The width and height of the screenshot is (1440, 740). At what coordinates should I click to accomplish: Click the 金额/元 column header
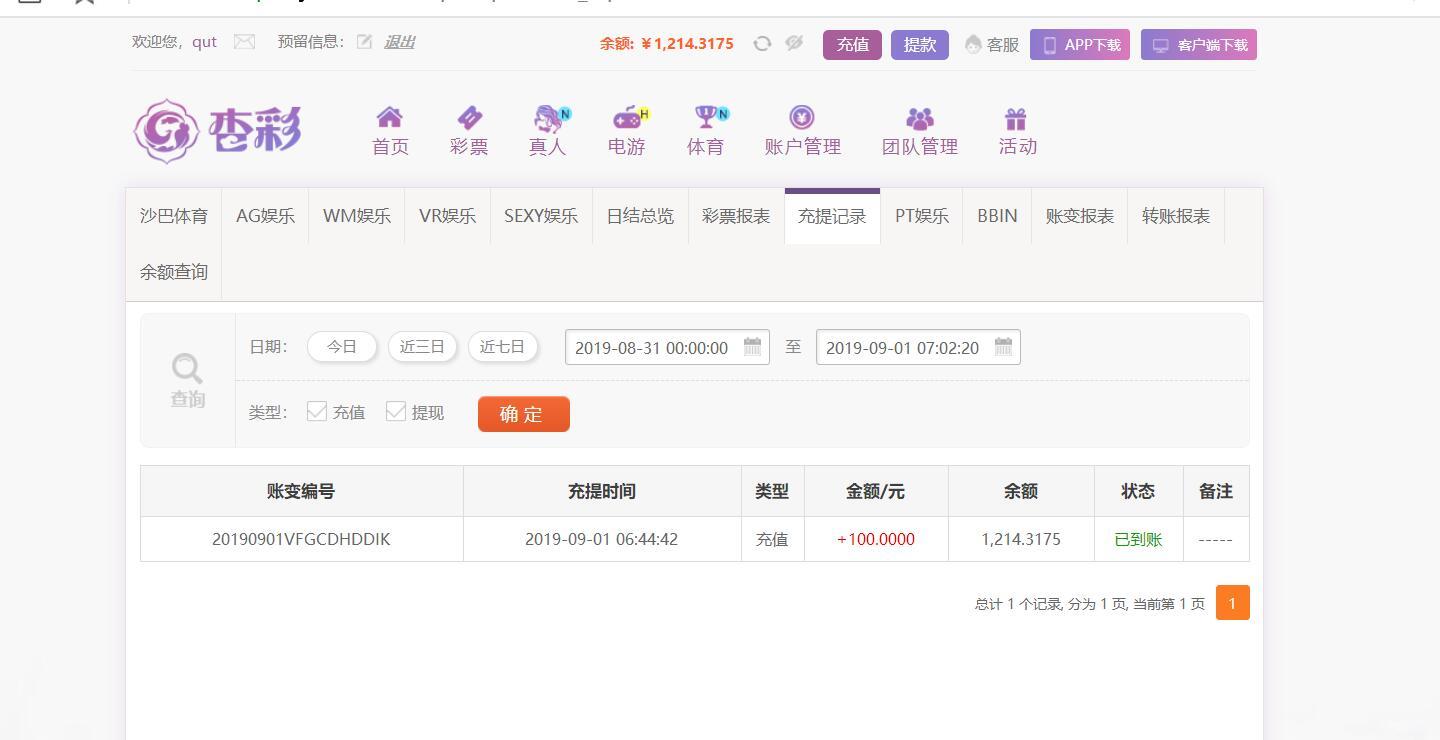click(x=876, y=491)
